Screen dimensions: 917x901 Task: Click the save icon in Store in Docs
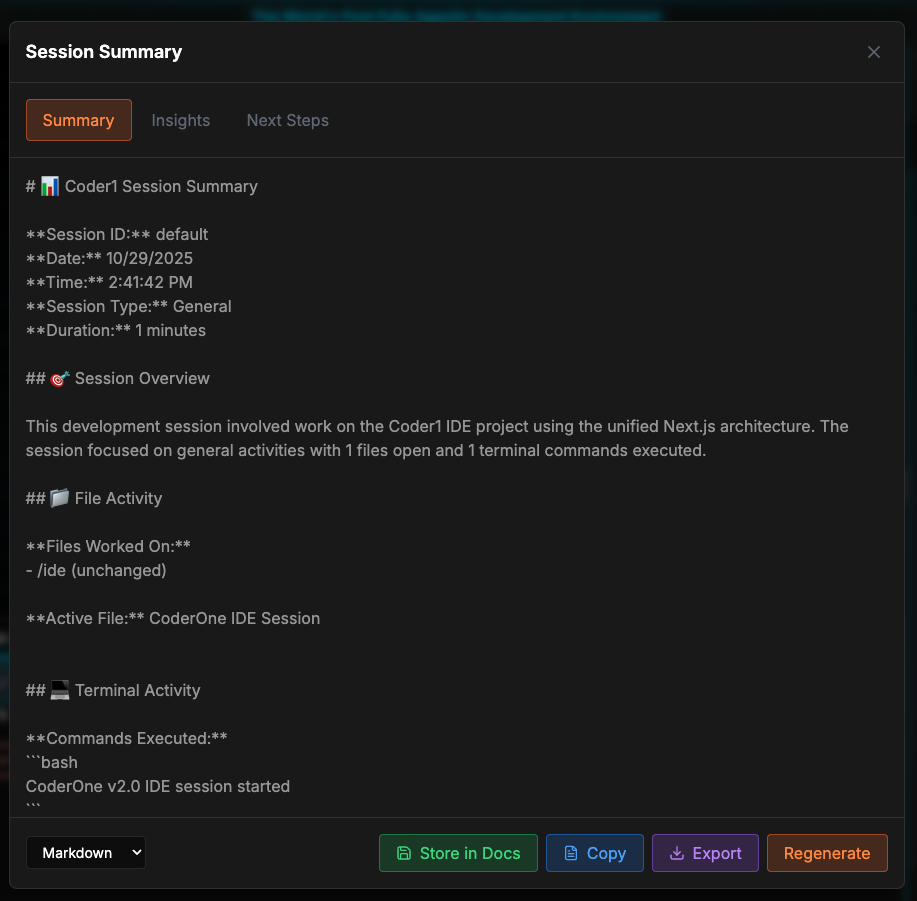(x=404, y=853)
